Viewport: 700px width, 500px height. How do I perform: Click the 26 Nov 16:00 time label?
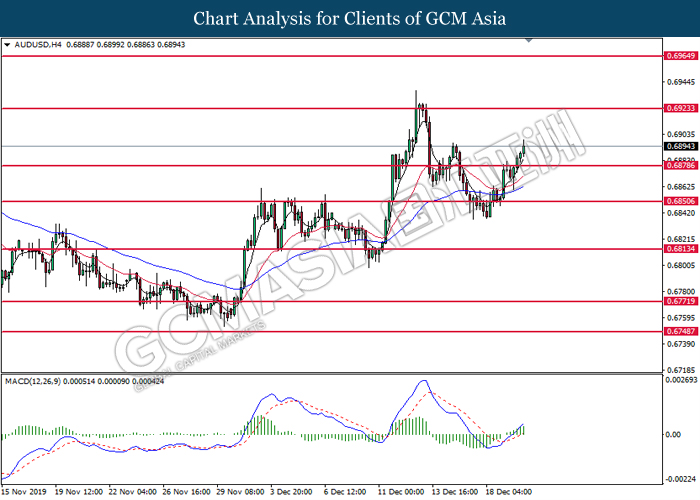[x=186, y=492]
